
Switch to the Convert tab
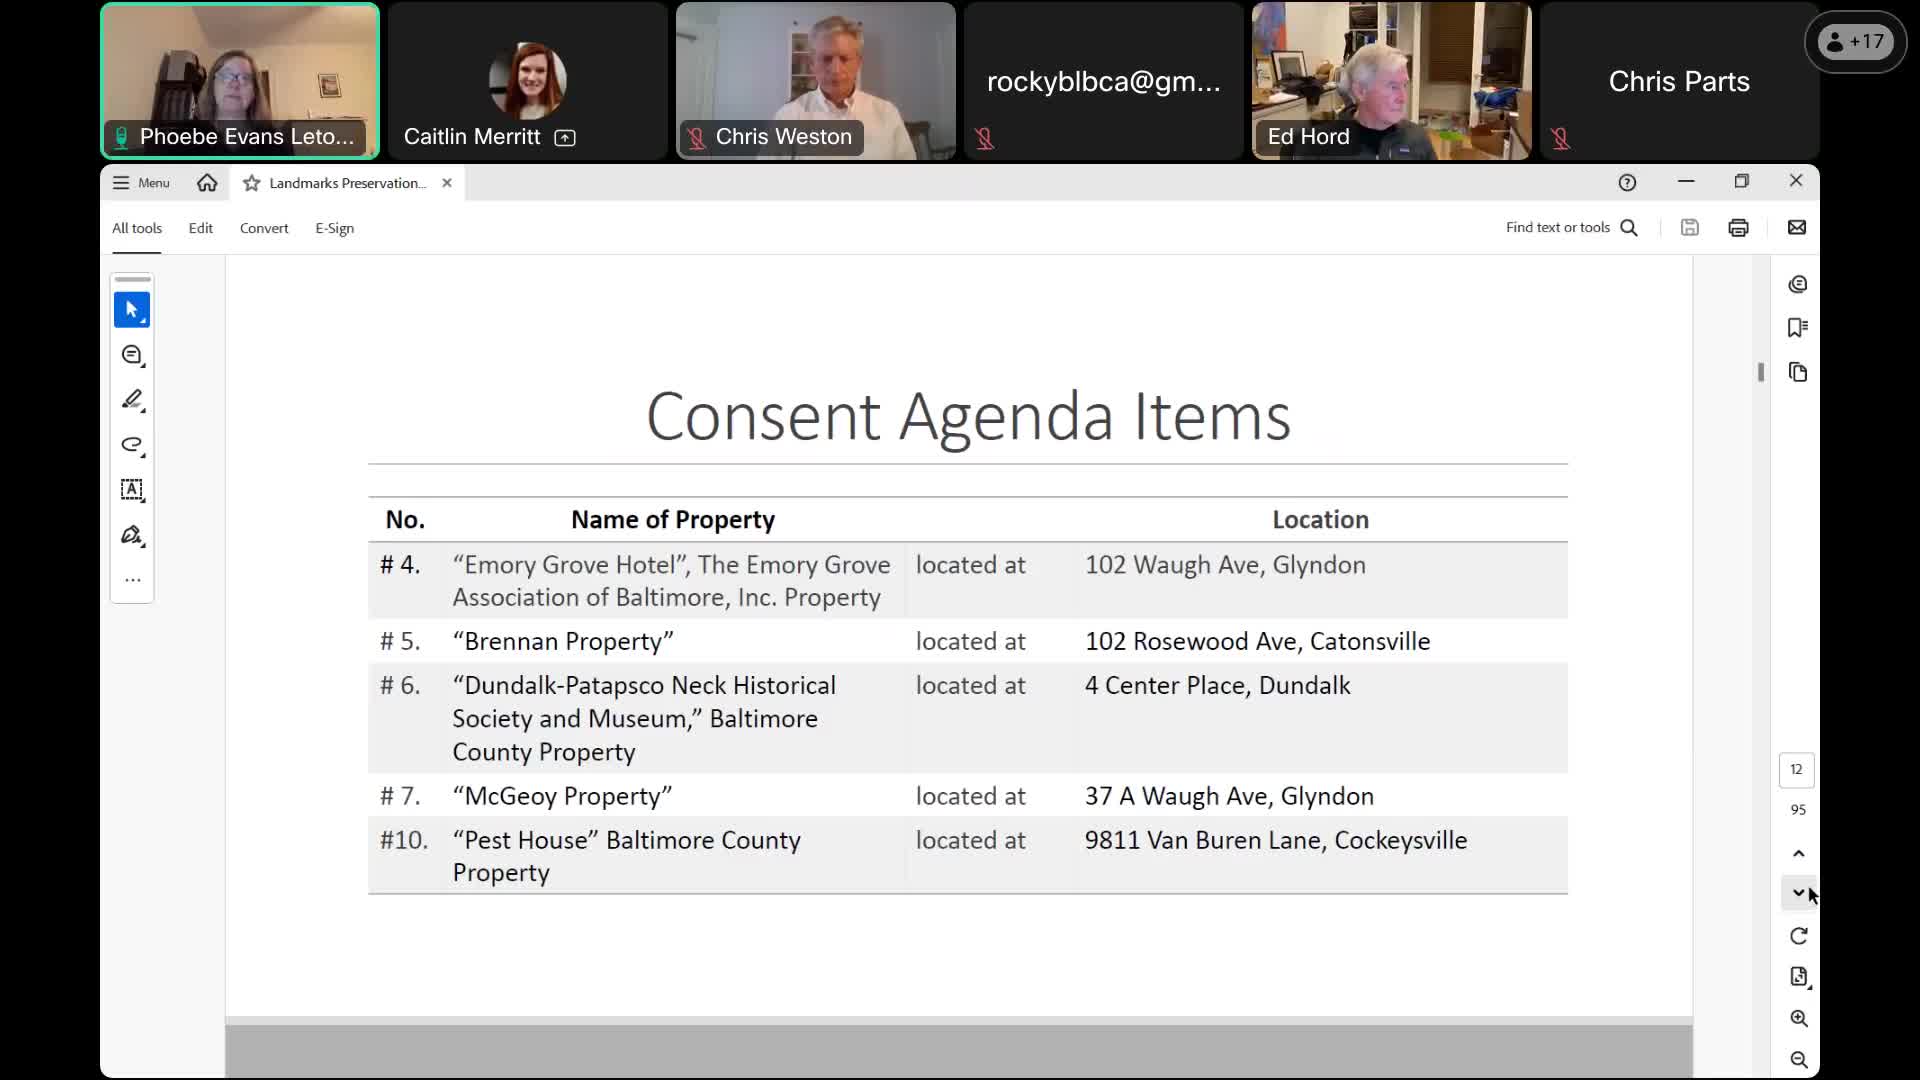(263, 228)
